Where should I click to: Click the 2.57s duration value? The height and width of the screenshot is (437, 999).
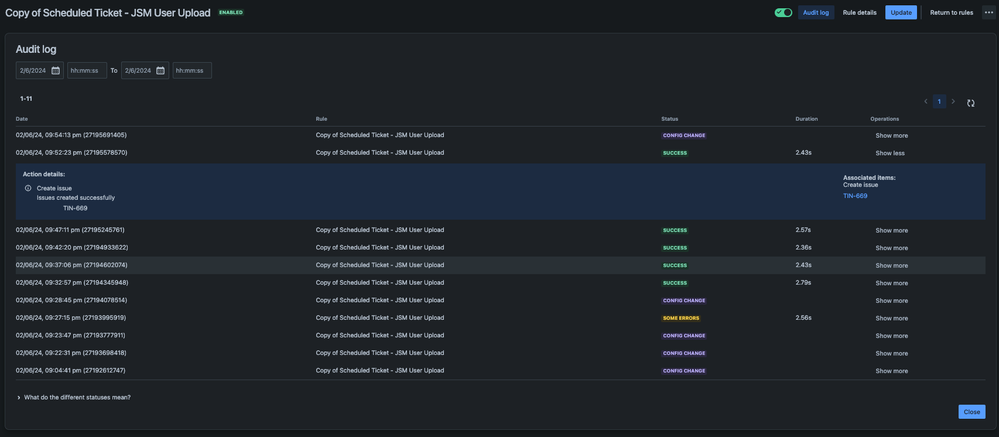[803, 230]
